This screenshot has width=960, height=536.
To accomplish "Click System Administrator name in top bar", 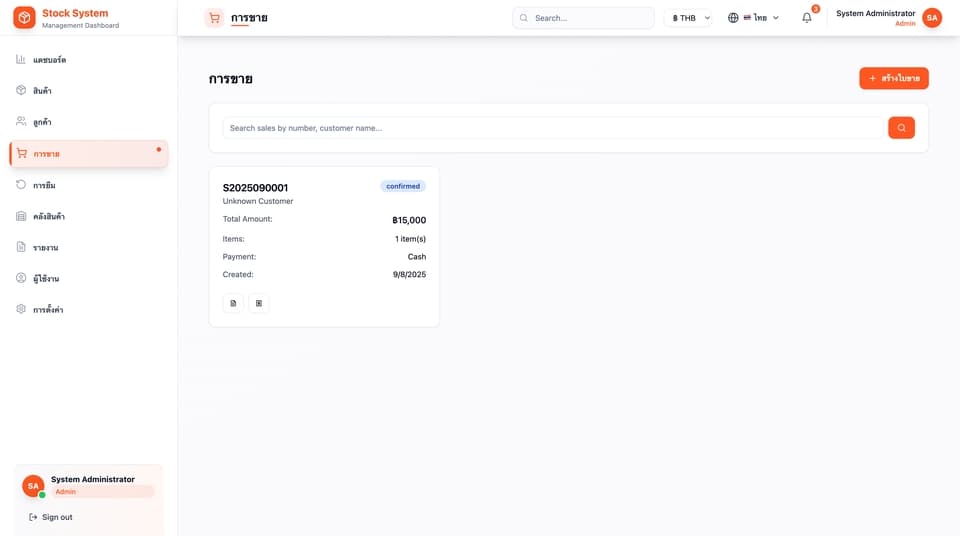I will click(876, 13).
